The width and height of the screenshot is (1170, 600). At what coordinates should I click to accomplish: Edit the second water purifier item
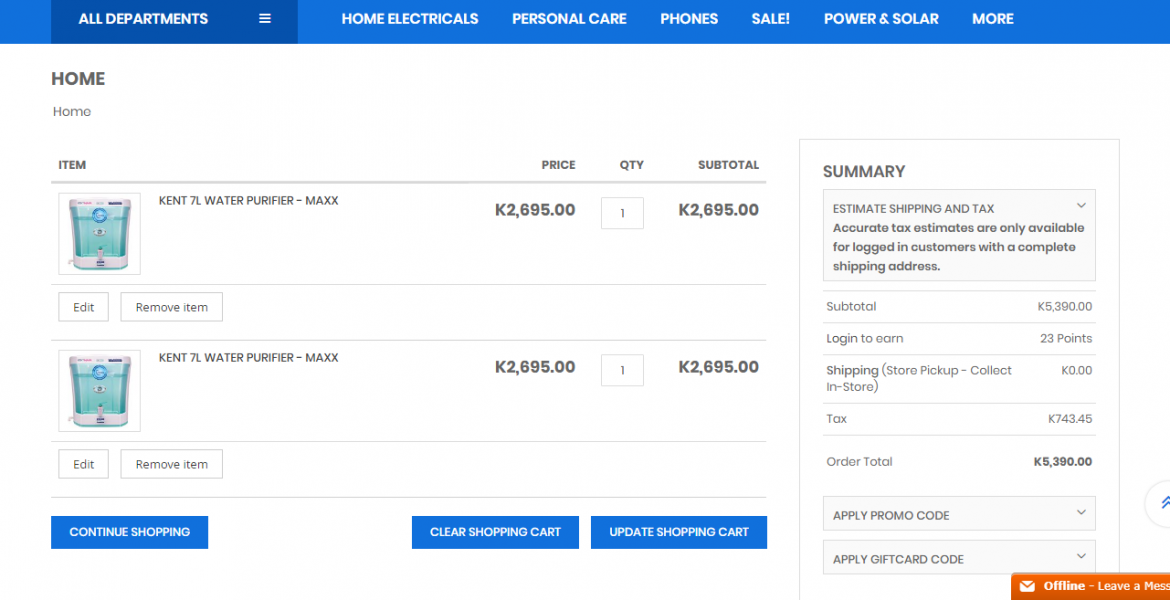pos(84,464)
